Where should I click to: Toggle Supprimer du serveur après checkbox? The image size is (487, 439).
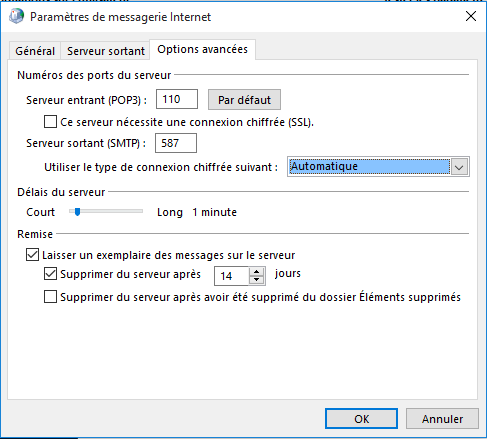[50, 274]
